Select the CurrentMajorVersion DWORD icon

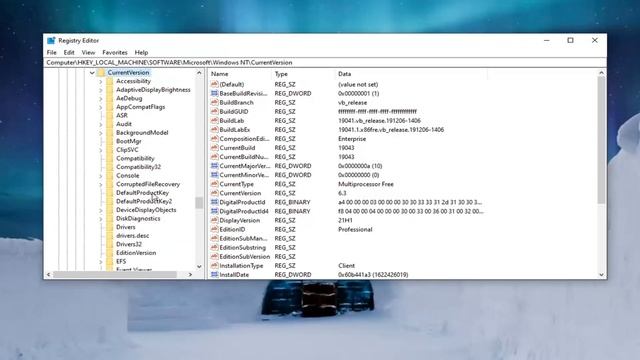[214, 166]
